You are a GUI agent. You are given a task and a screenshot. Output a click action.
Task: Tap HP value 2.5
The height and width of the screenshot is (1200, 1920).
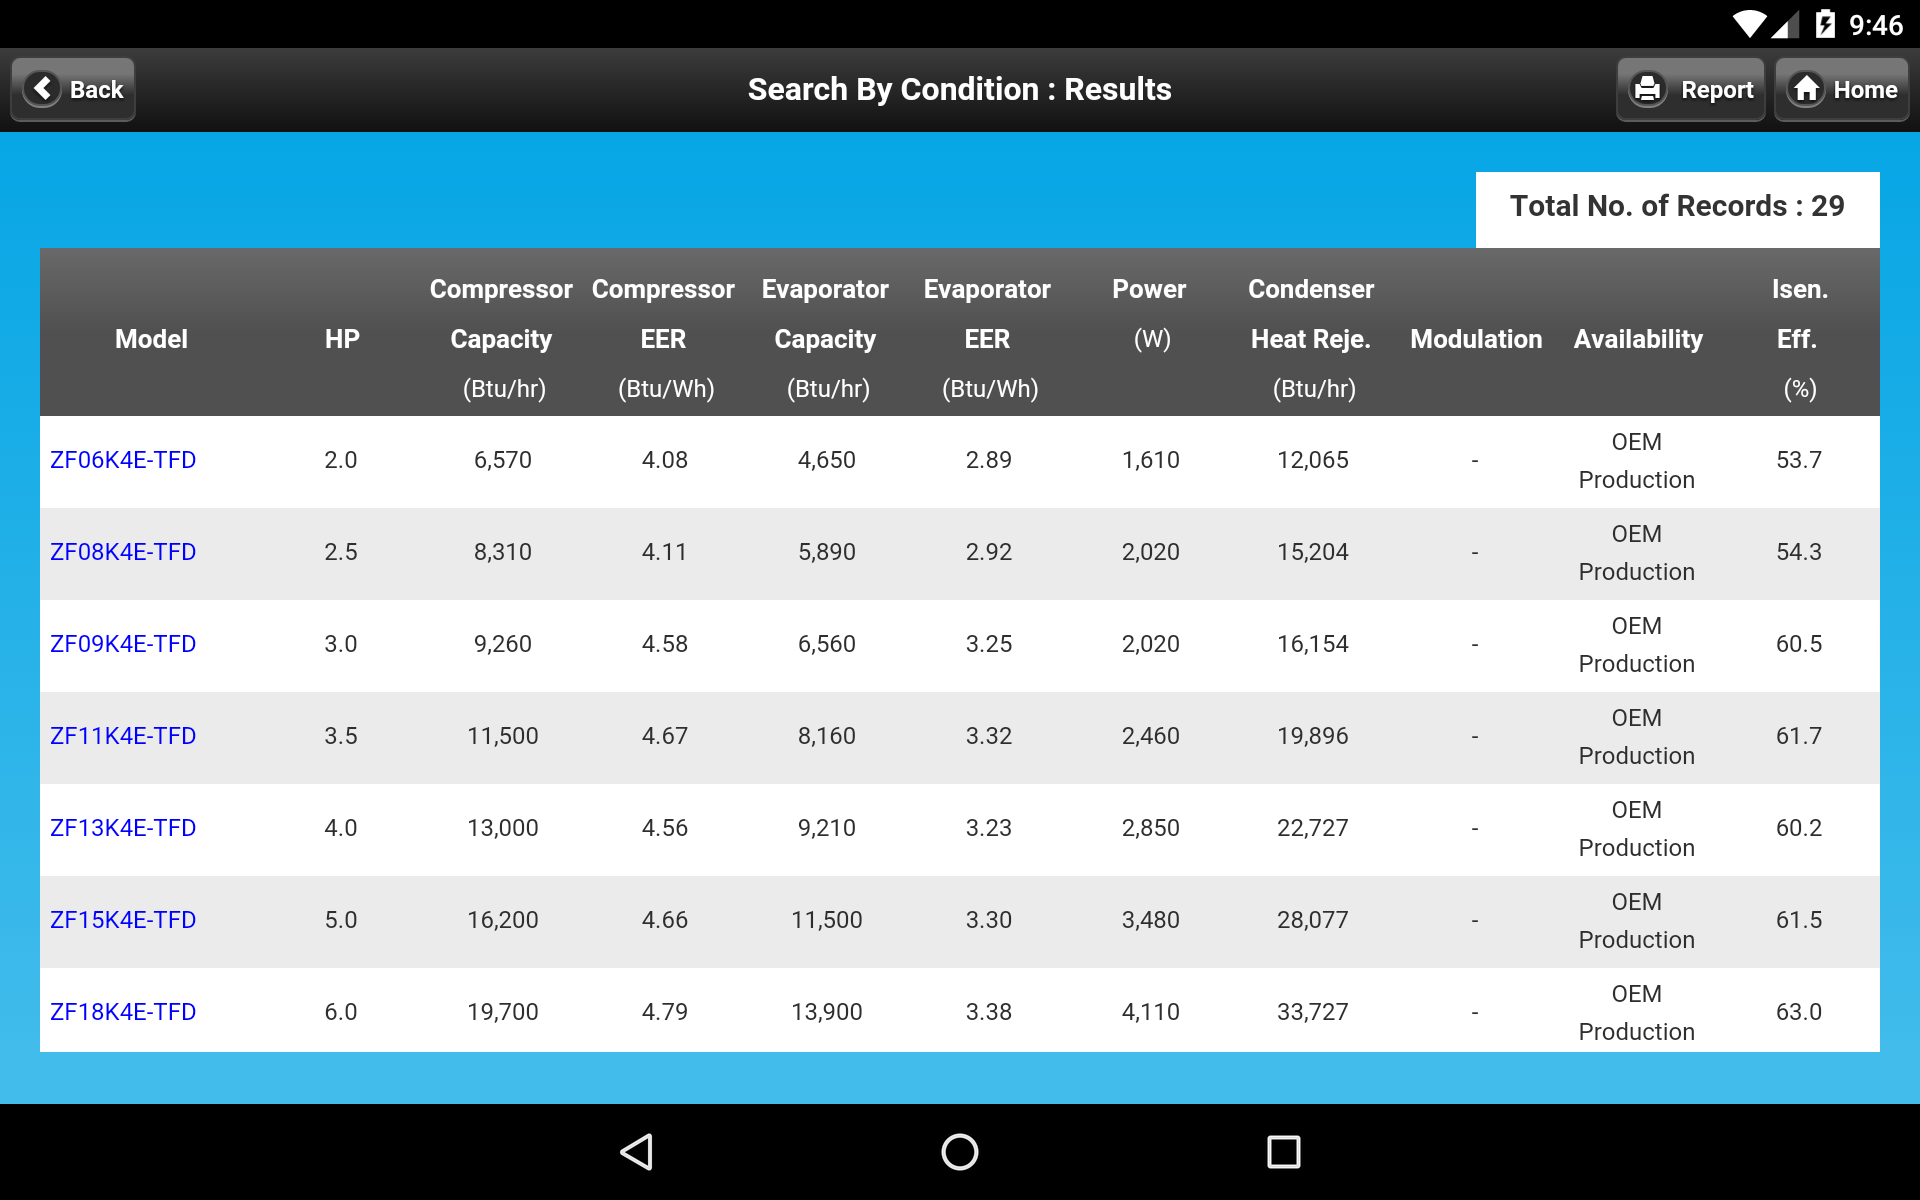coord(341,552)
